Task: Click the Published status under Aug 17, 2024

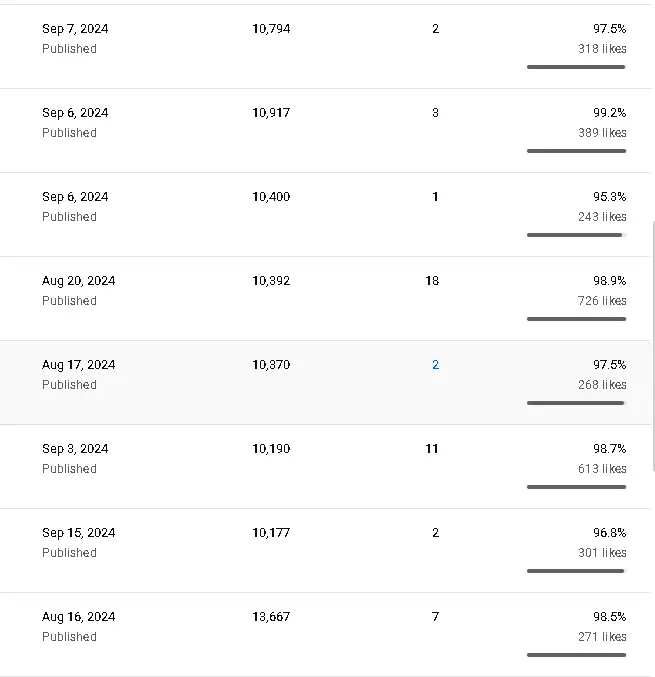Action: (69, 385)
